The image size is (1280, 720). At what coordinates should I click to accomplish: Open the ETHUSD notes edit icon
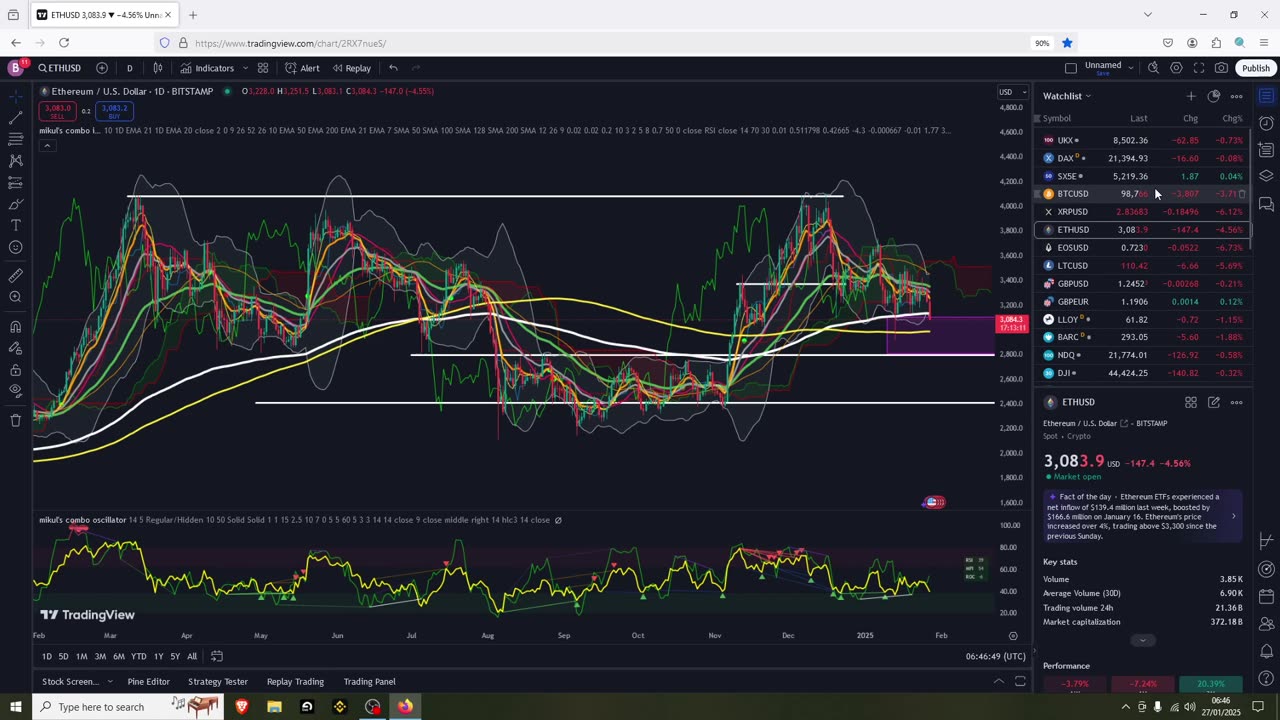click(1214, 402)
